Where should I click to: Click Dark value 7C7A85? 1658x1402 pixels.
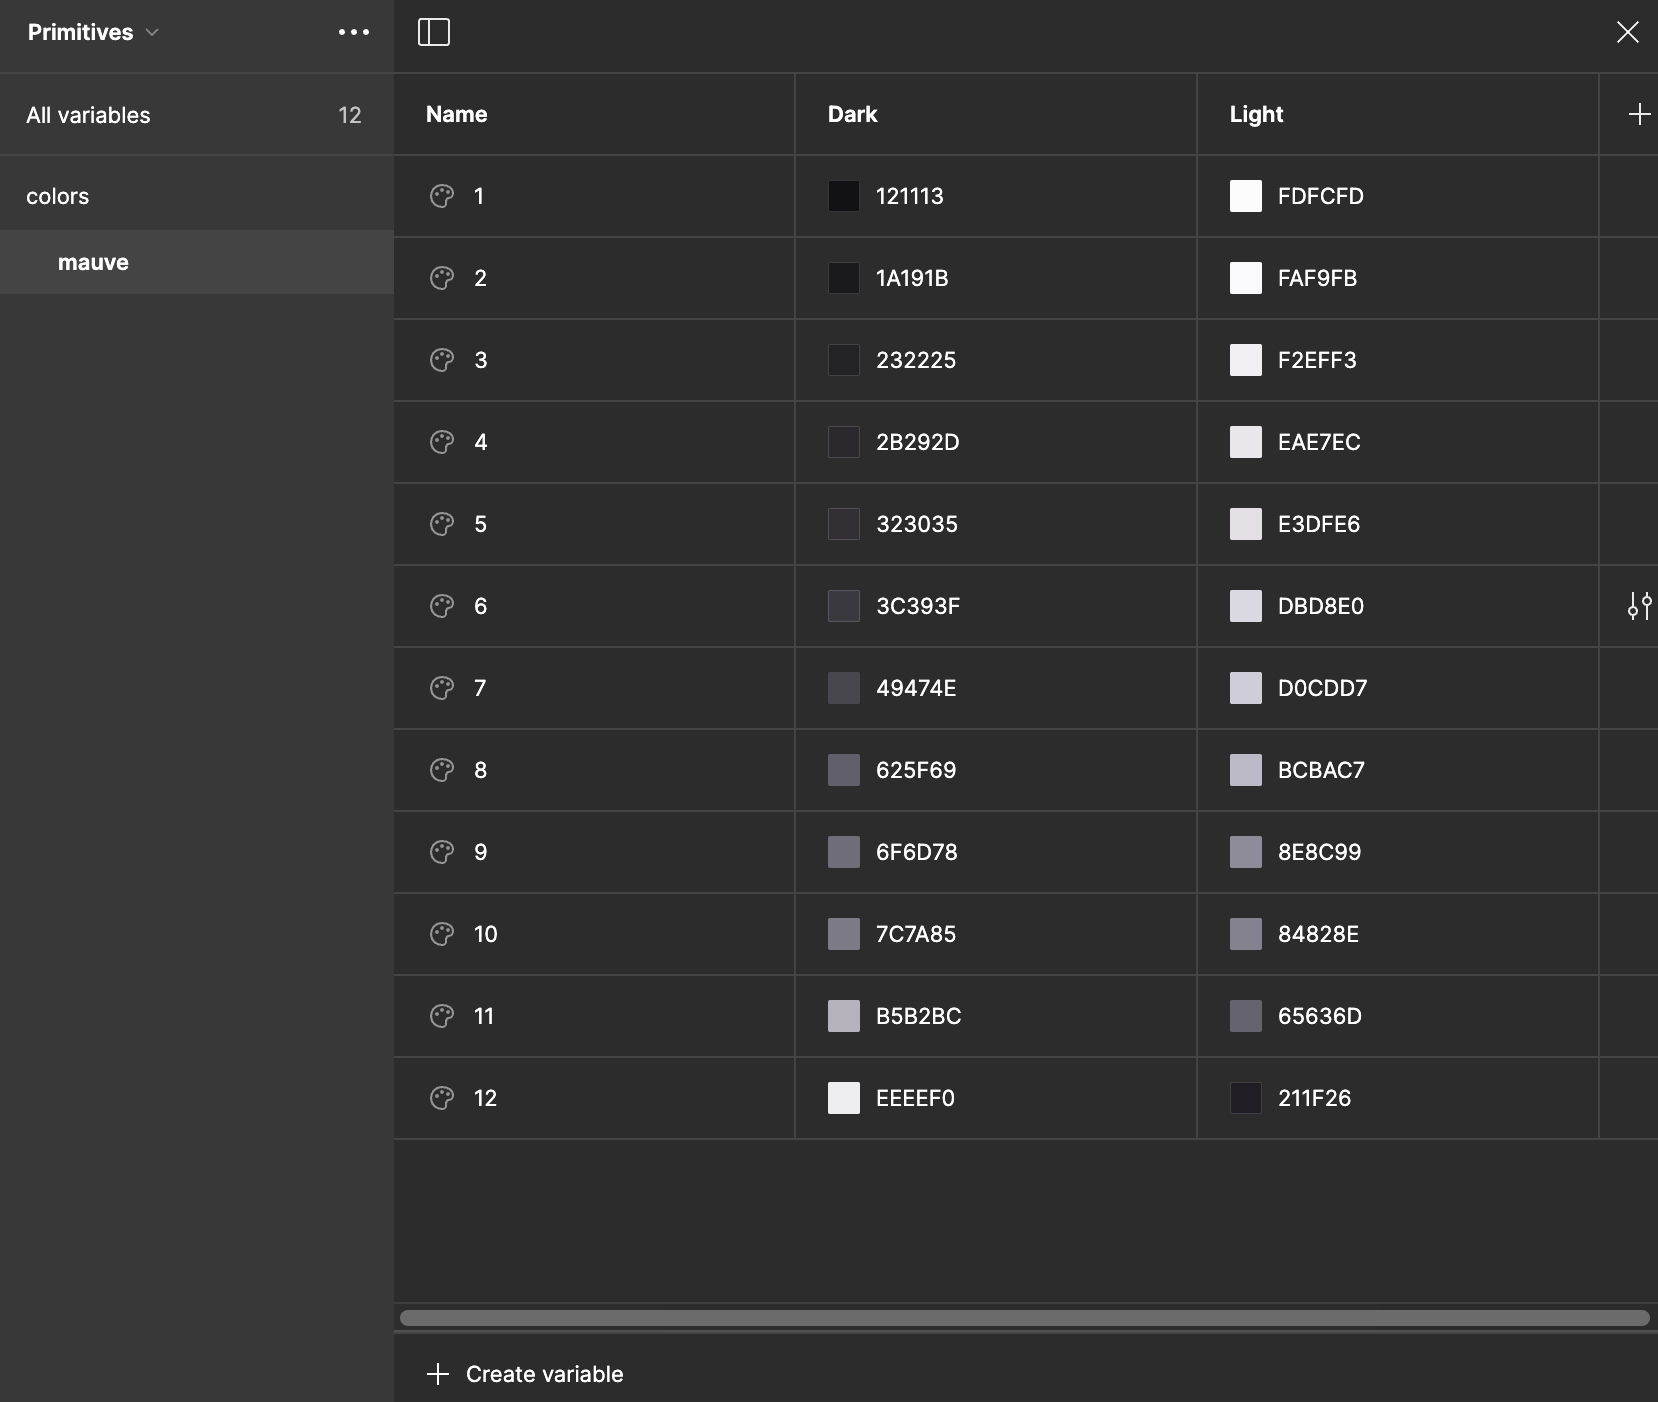tap(916, 934)
